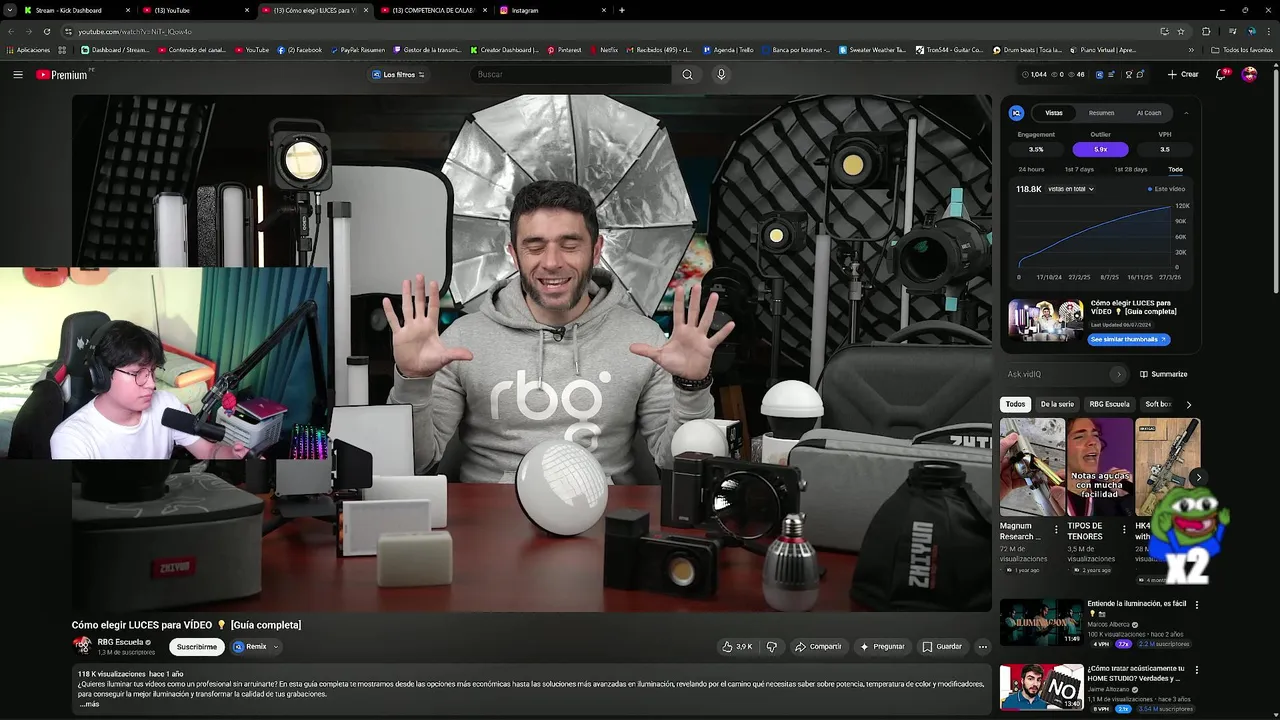This screenshot has height=720, width=1280.
Task: Open options for Magnum Research short
Action: (x=1056, y=529)
